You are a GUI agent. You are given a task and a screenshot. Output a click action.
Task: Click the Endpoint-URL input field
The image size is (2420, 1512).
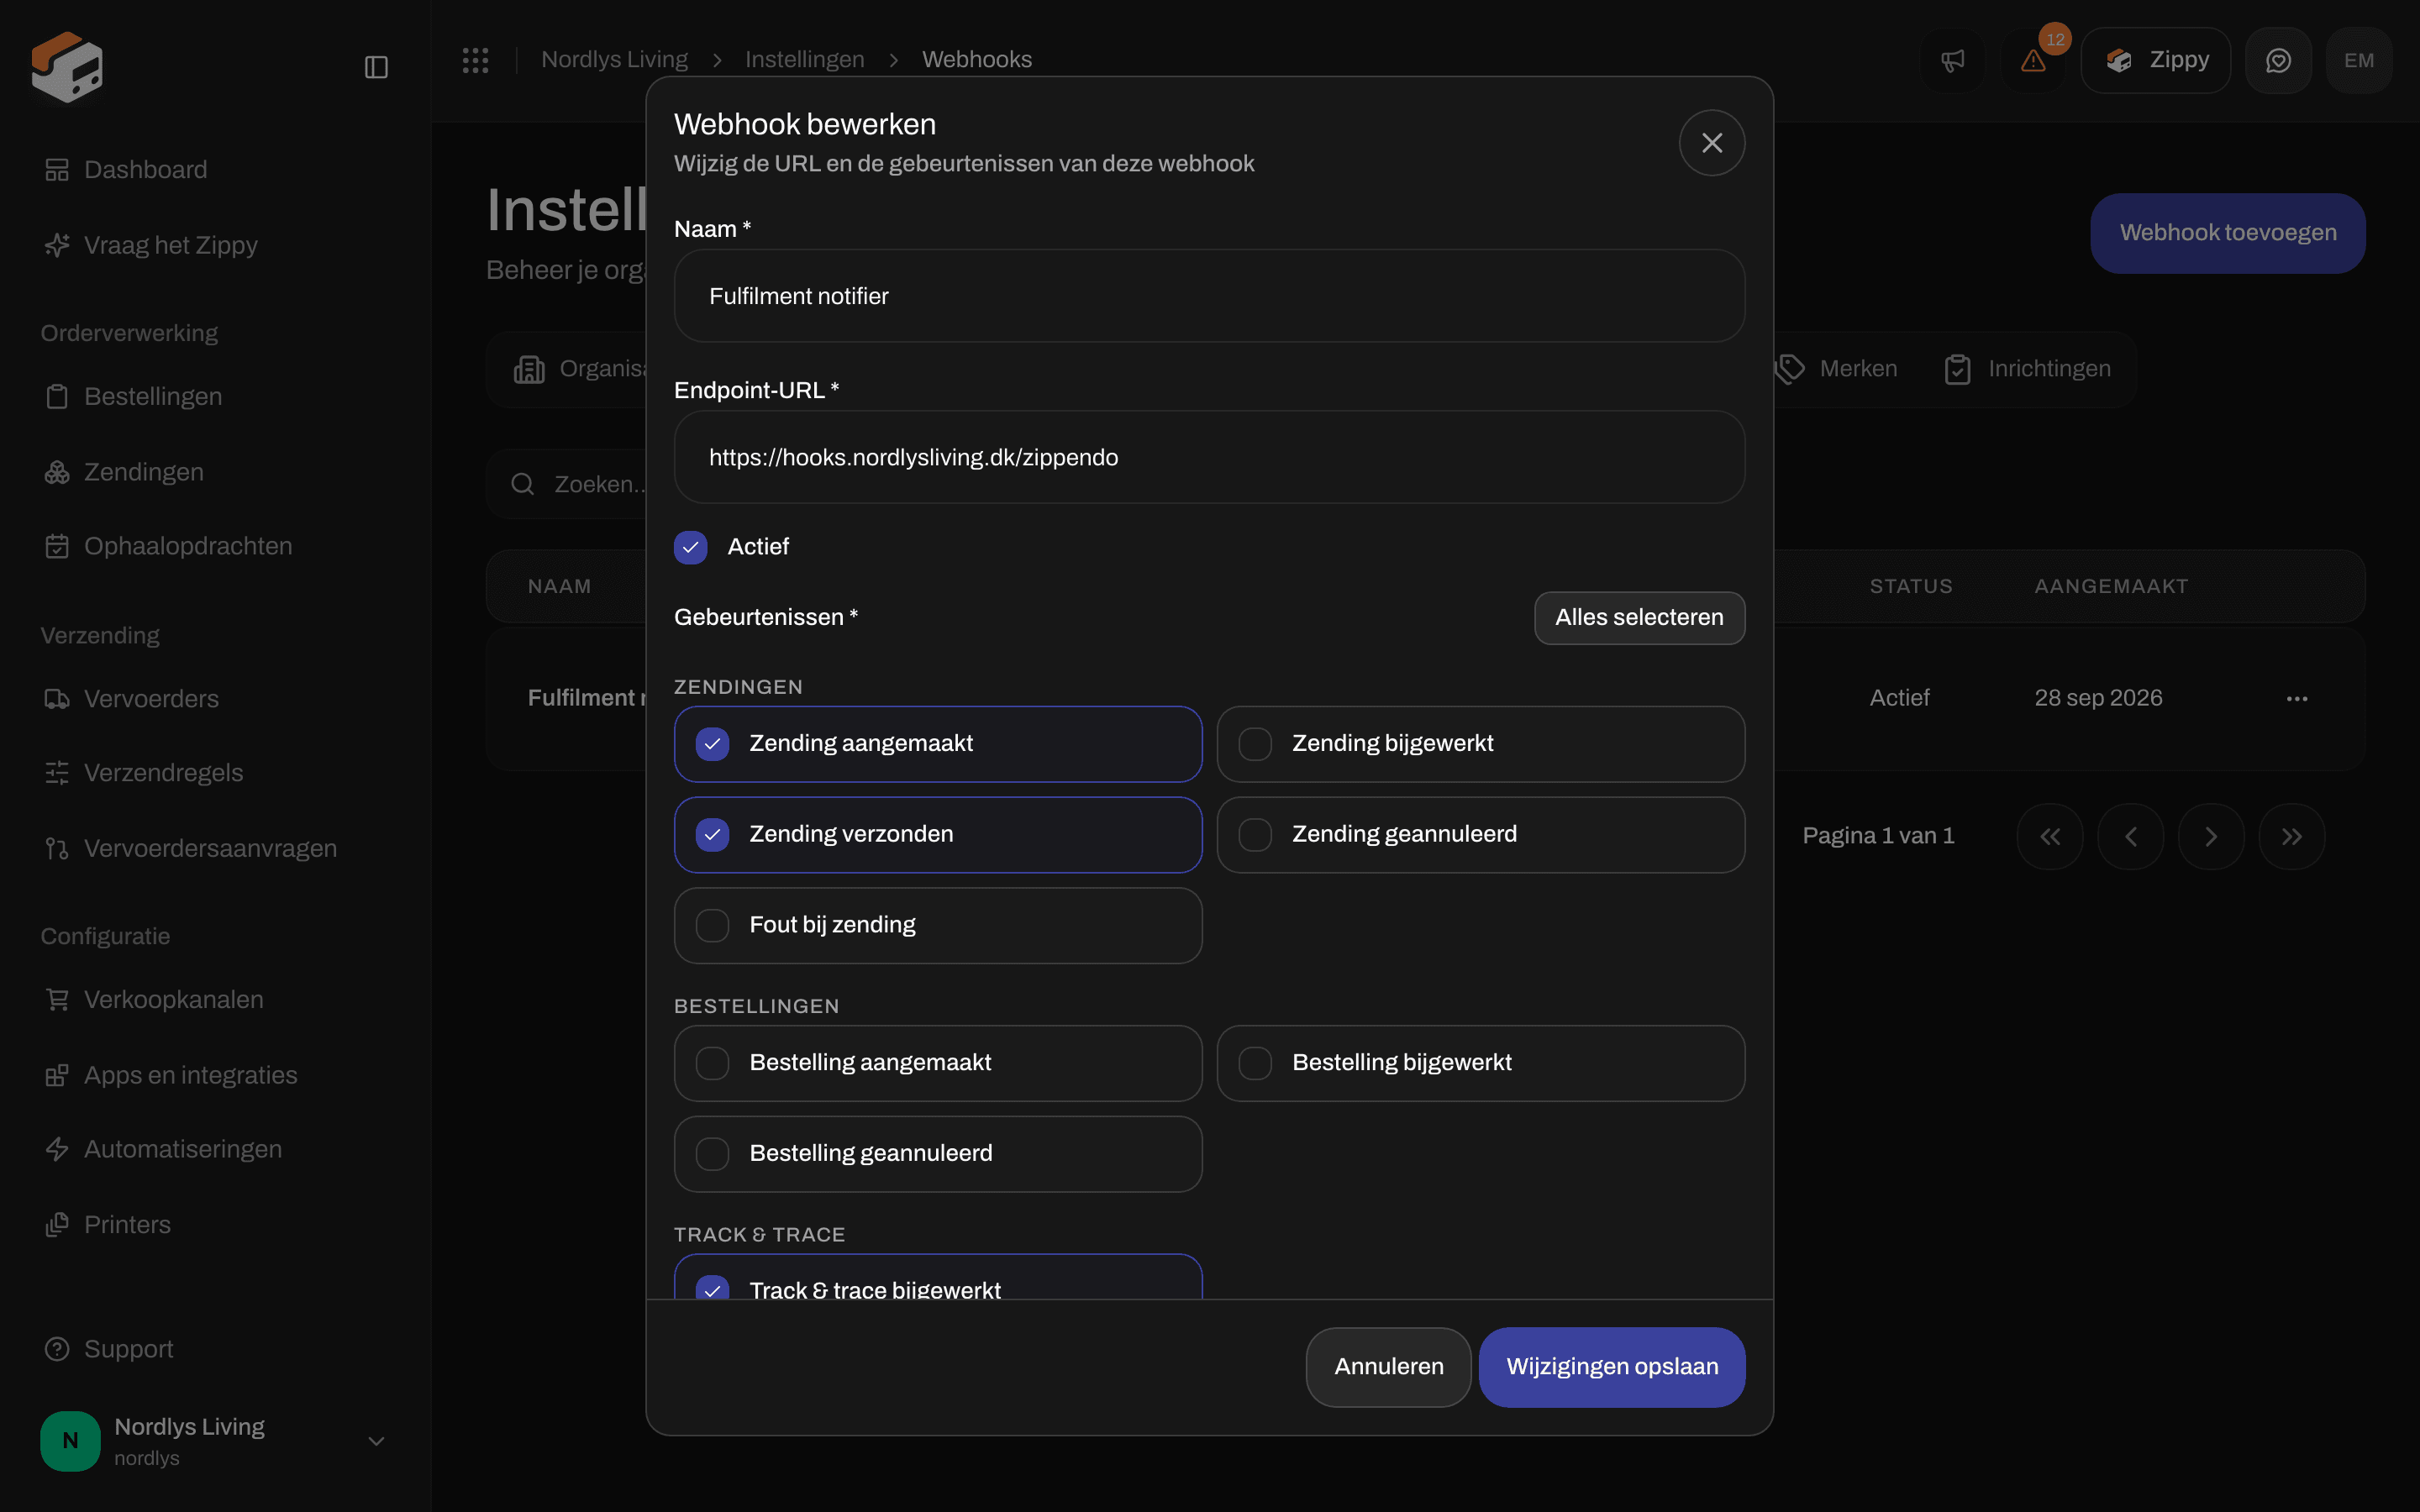click(1209, 457)
